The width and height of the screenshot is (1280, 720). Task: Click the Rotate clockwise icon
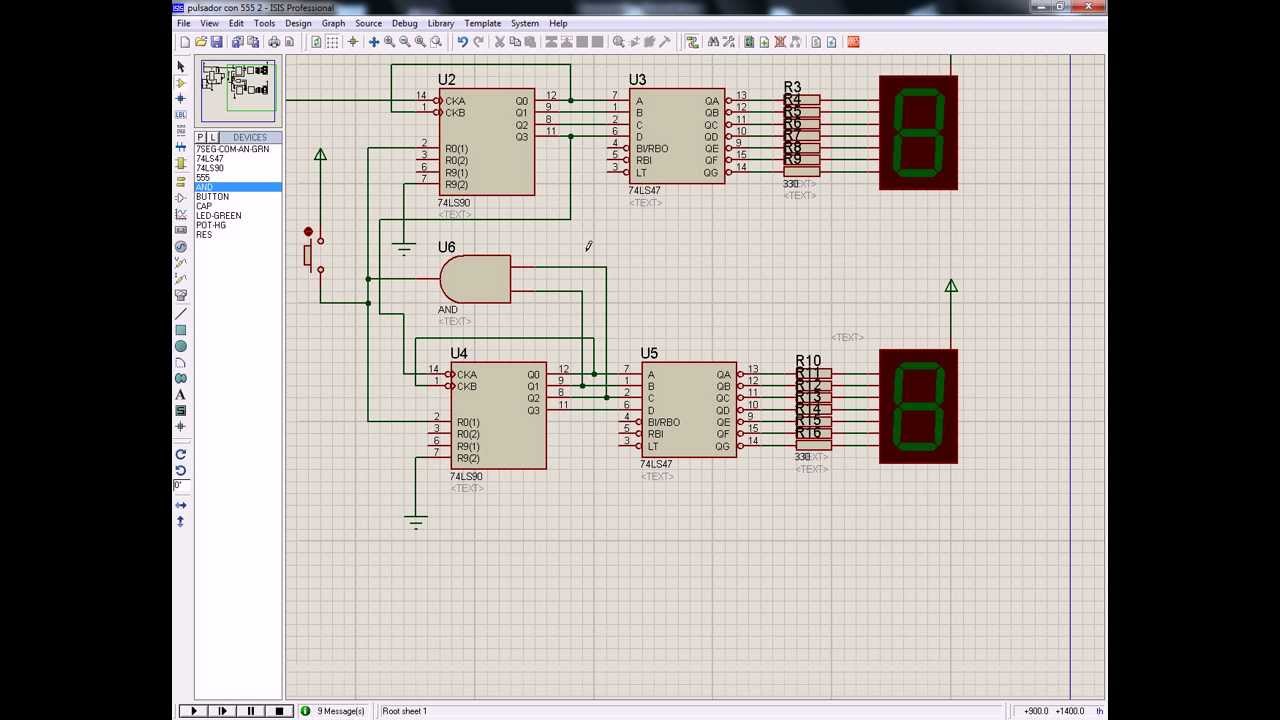point(181,454)
